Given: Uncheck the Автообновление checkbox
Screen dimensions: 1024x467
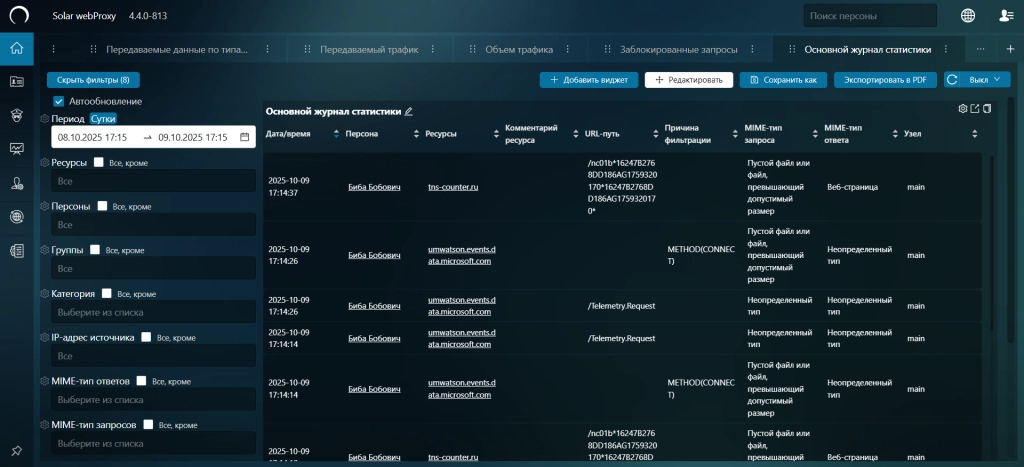Looking at the screenshot, I should [59, 101].
